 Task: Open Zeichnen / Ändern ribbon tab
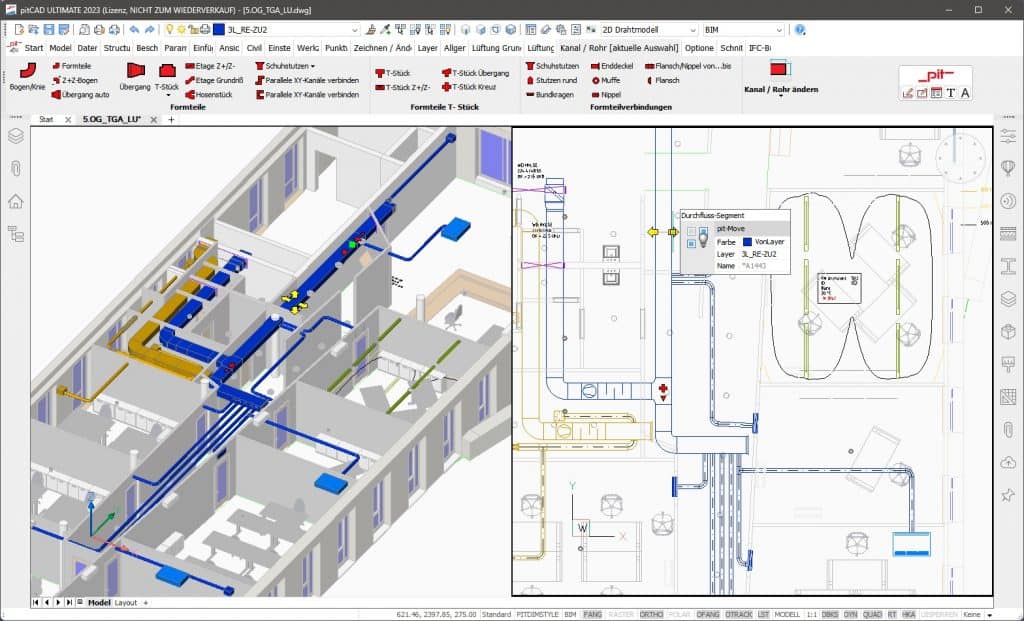pos(383,48)
